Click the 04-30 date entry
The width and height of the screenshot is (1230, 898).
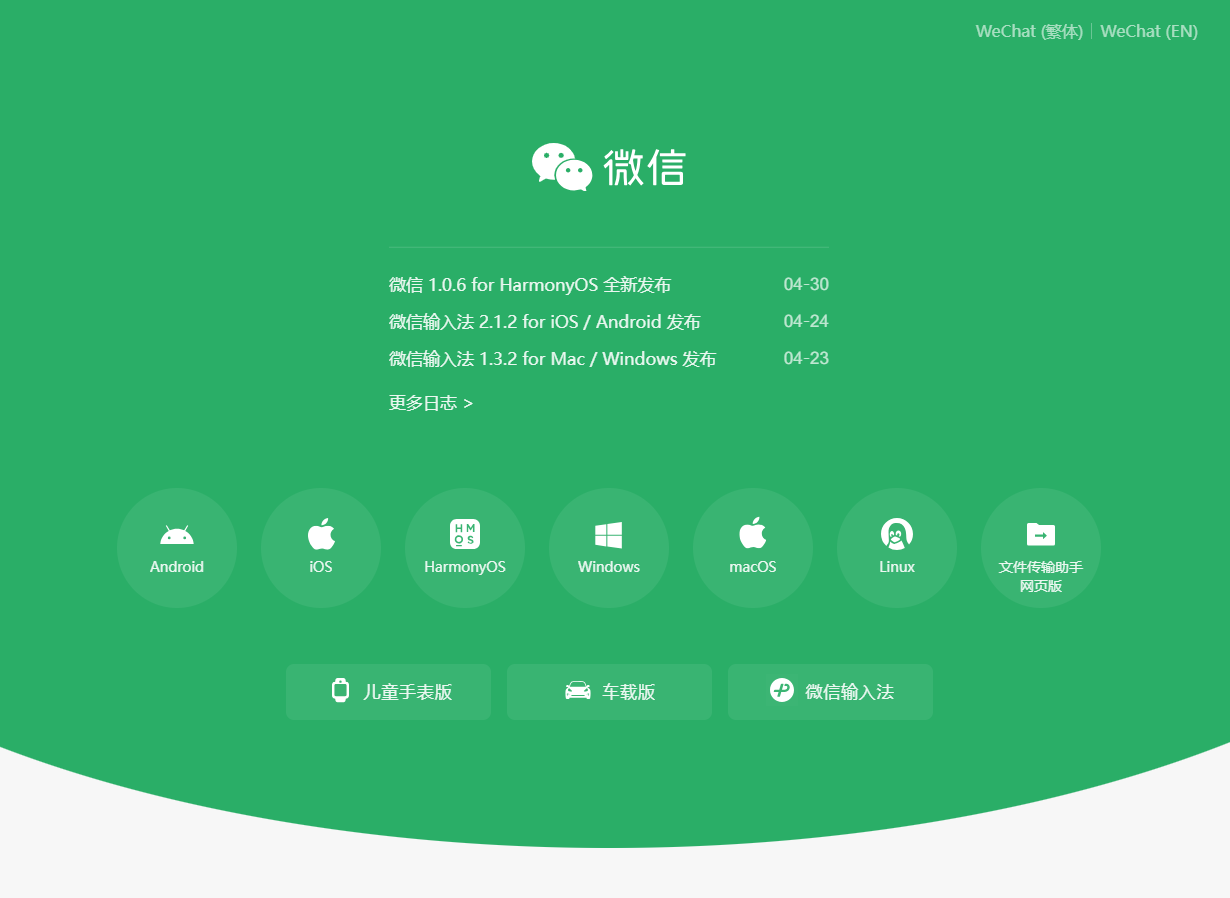[806, 285]
